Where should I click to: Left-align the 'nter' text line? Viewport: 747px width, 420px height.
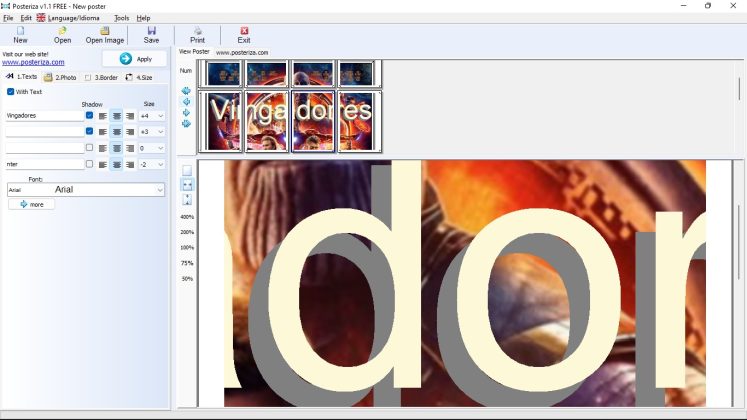click(102, 165)
